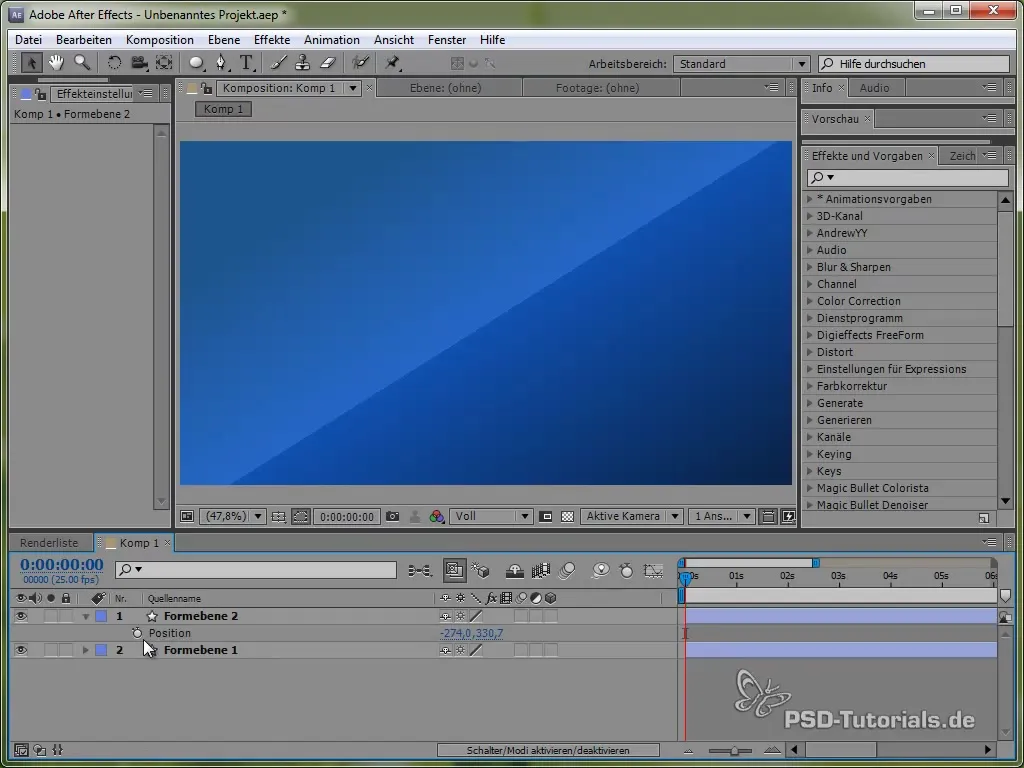Open the magnification (47,8%) dropdown
Screen dimensions: 1024x768
pyautogui.click(x=232, y=517)
